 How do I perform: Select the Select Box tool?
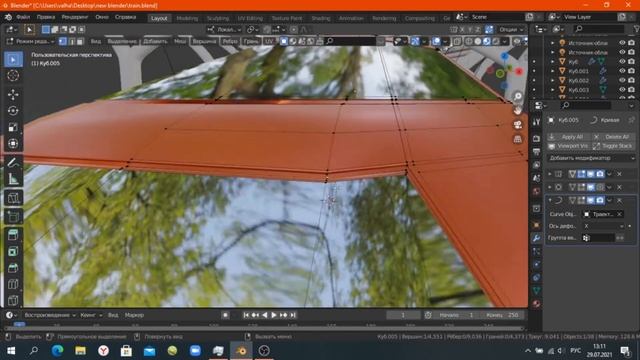click(13, 60)
